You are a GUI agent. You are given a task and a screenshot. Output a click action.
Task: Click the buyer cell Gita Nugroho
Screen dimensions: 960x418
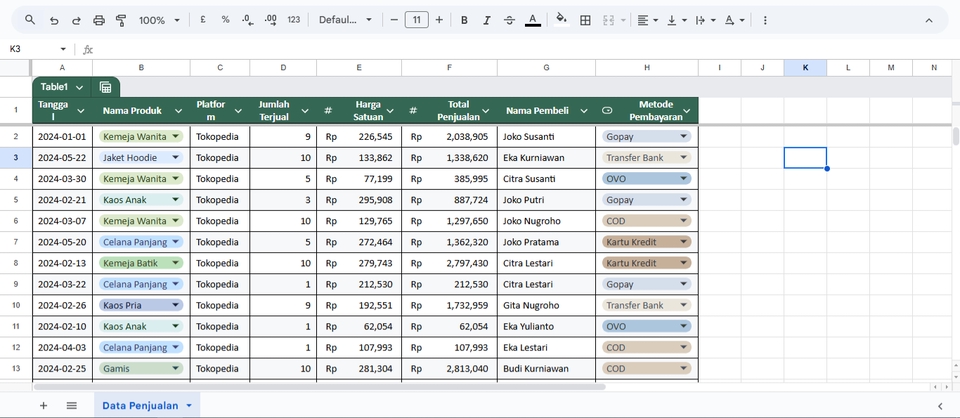tap(546, 305)
